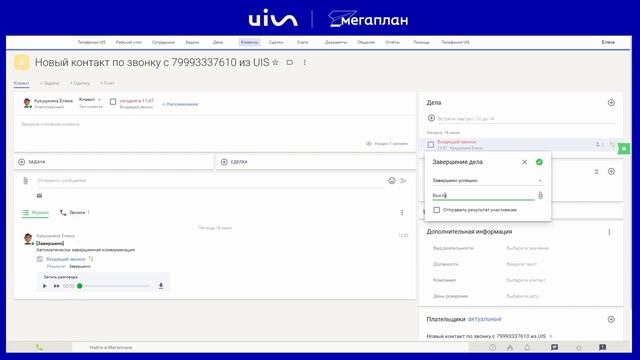Click the Найти в Мегаплане search field
640x360 pixels.
[x=269, y=347]
